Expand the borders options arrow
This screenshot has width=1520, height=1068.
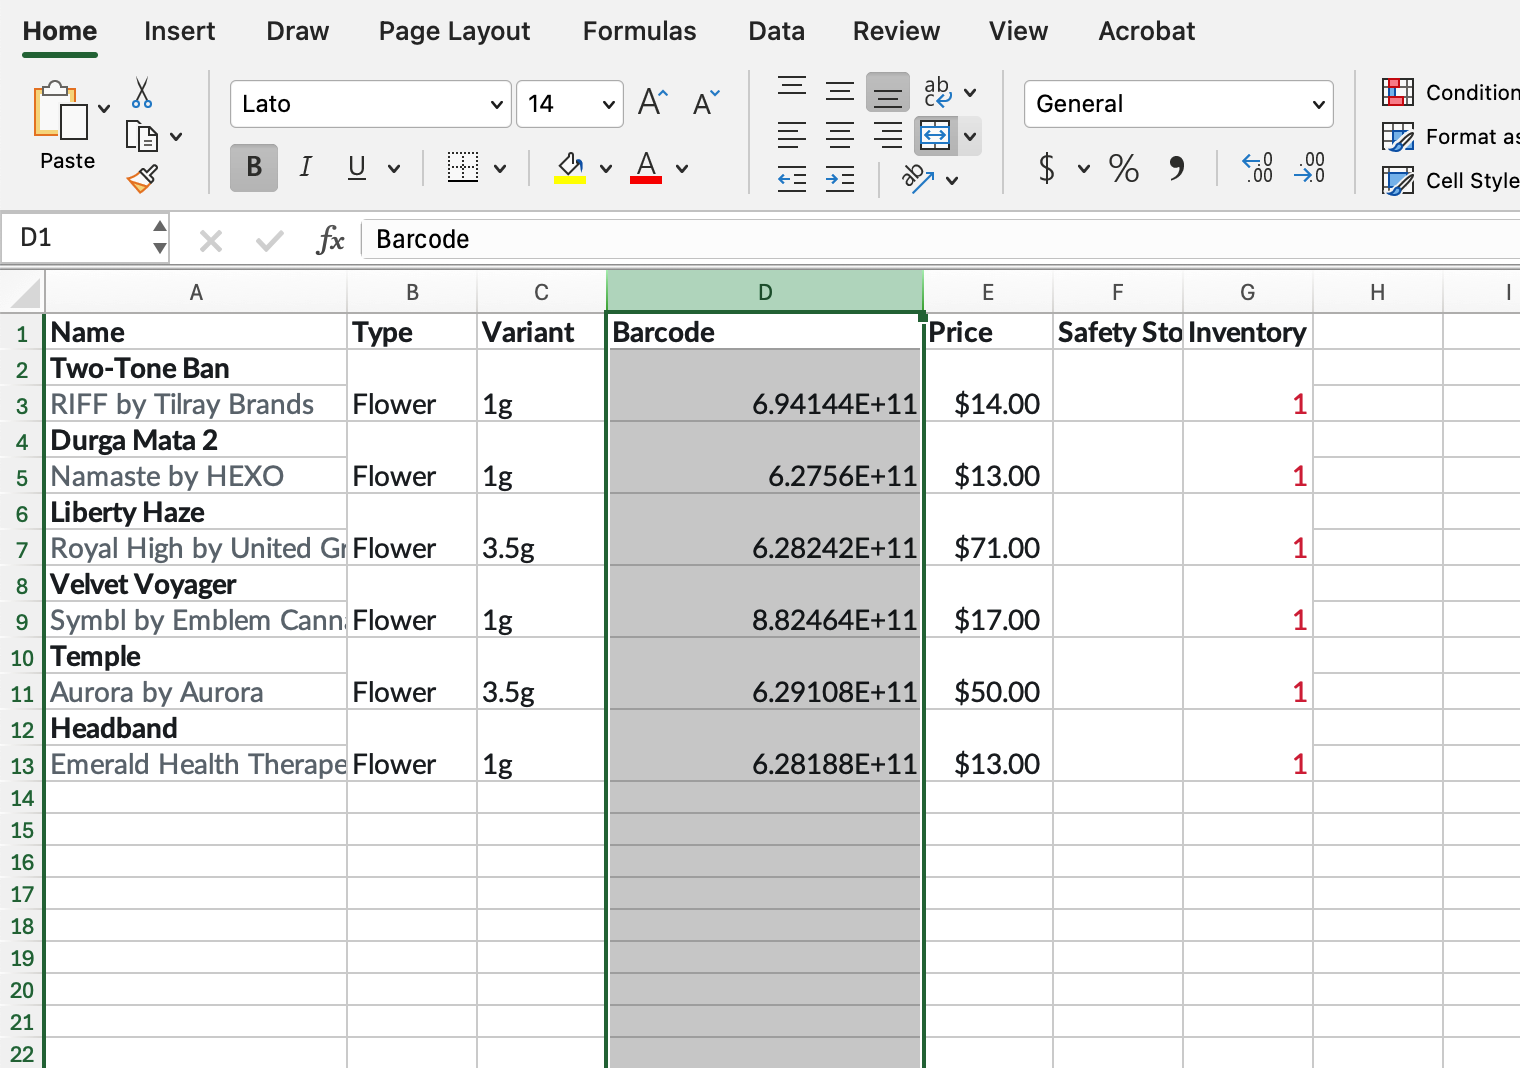click(x=500, y=168)
